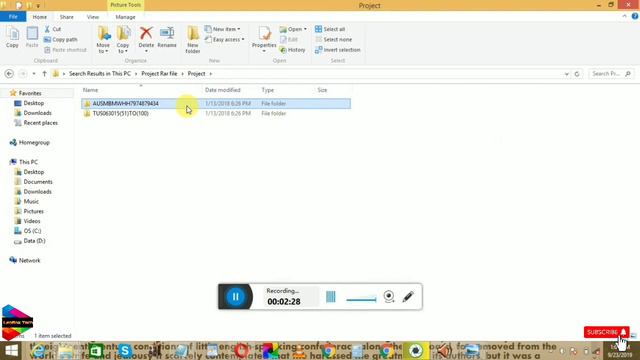Sort by the Type column header
640x360 pixels.
pyautogui.click(x=287, y=90)
